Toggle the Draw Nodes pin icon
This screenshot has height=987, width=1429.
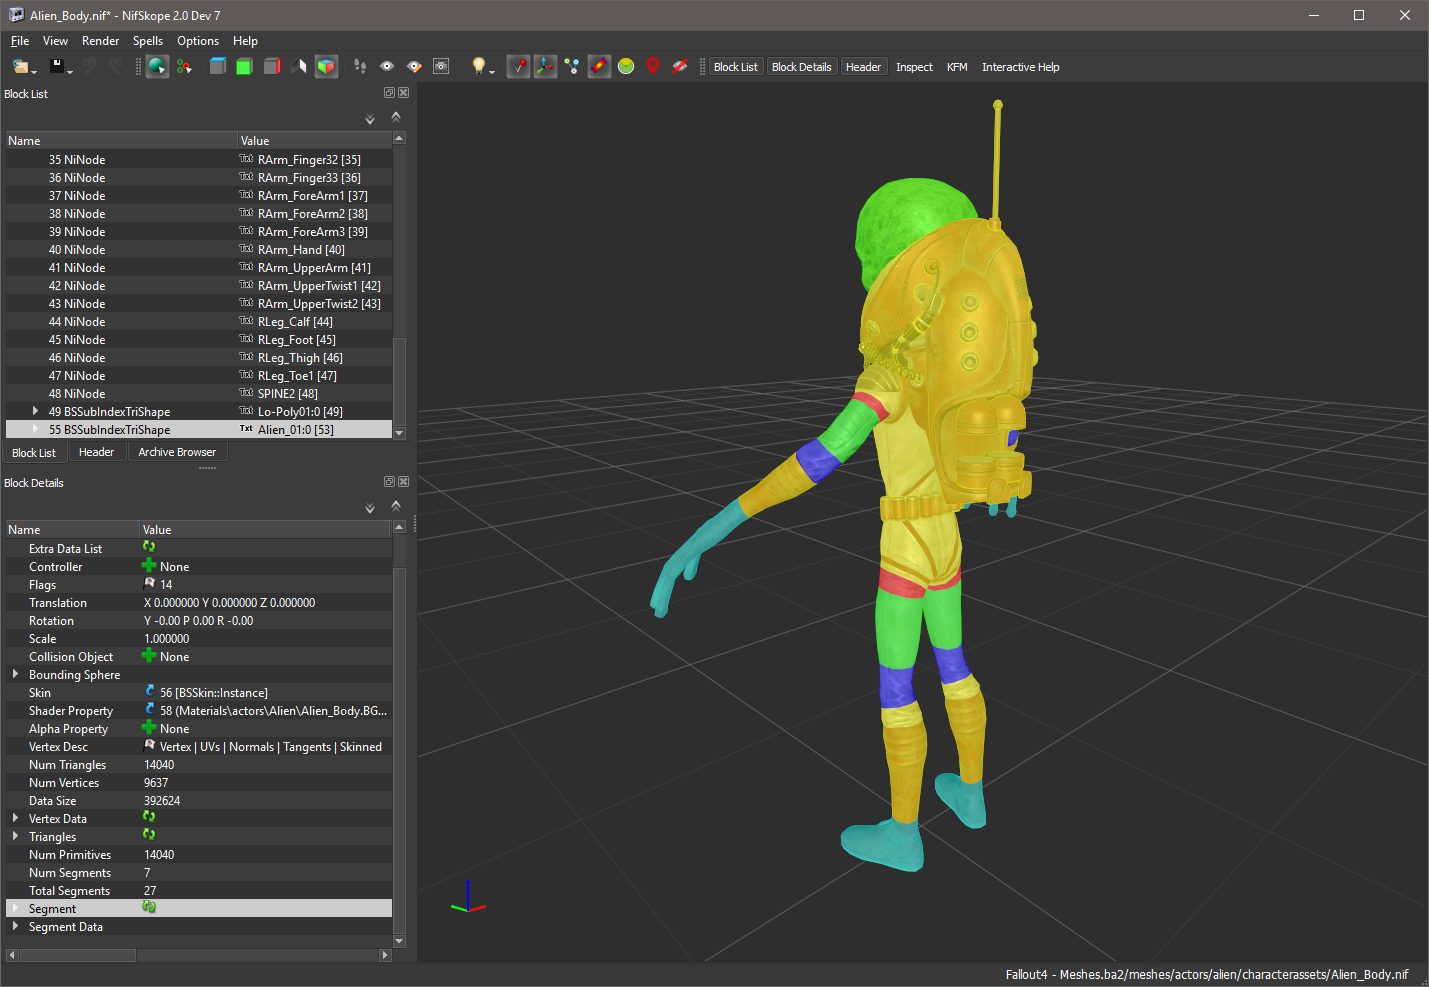point(518,66)
